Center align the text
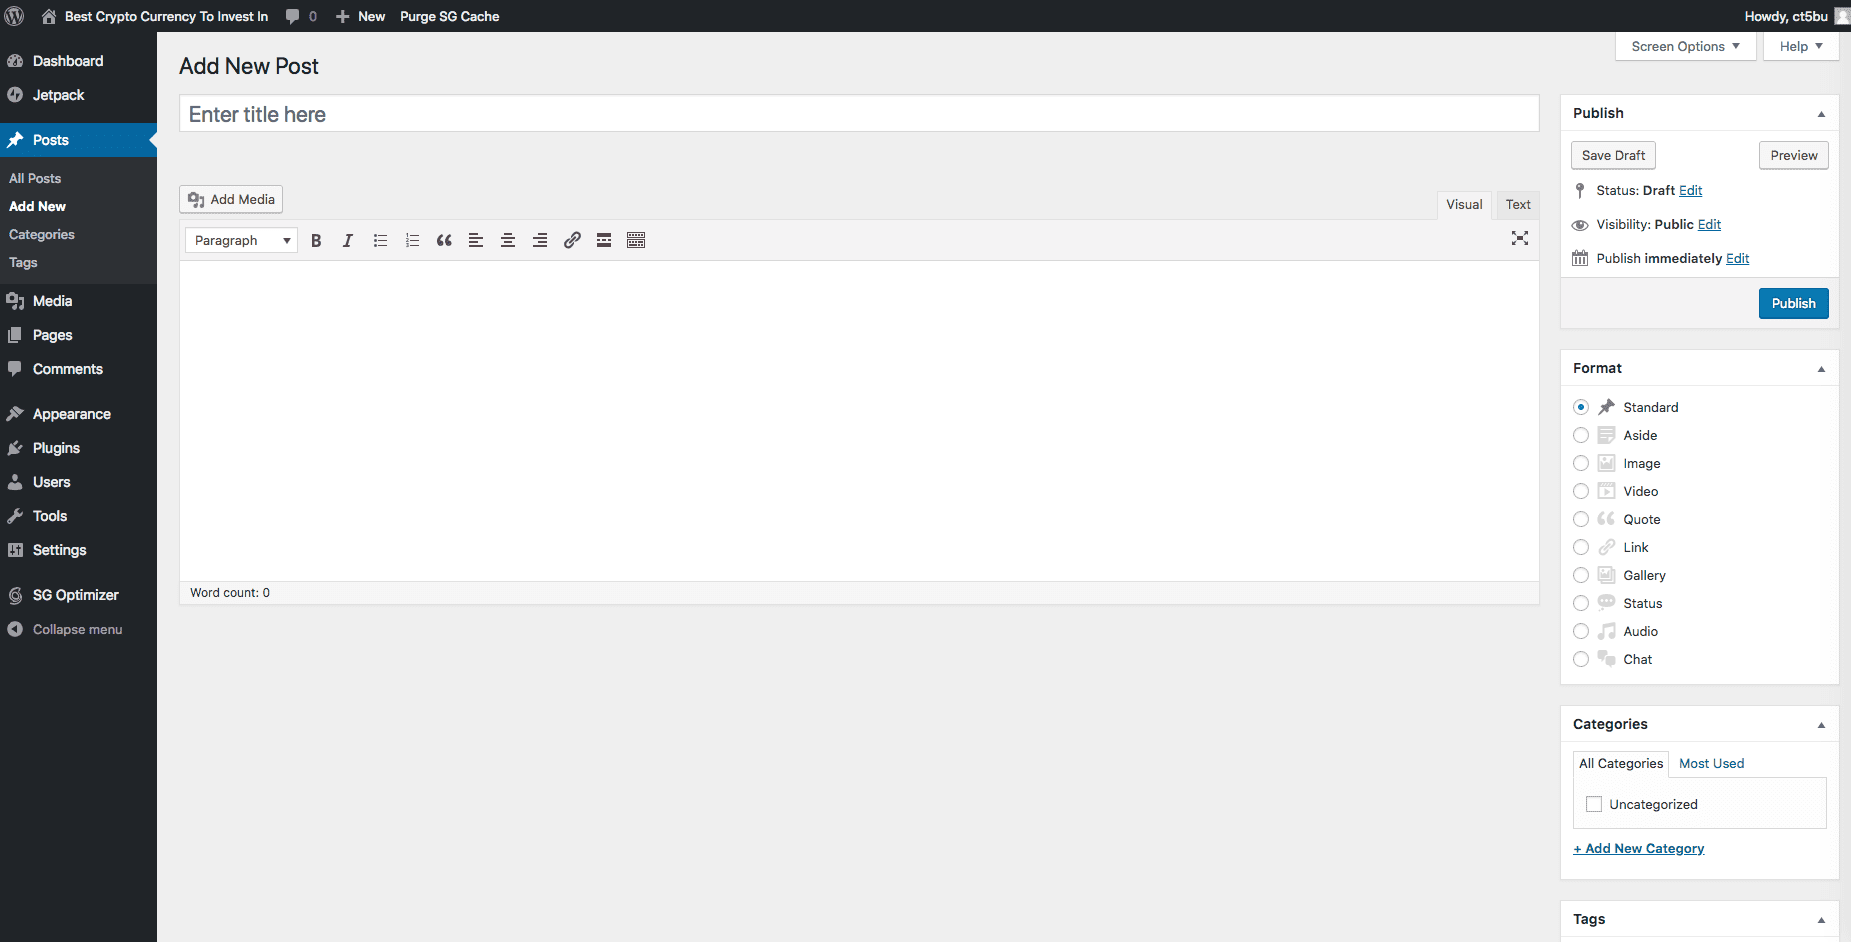Viewport: 1851px width, 942px height. (508, 240)
